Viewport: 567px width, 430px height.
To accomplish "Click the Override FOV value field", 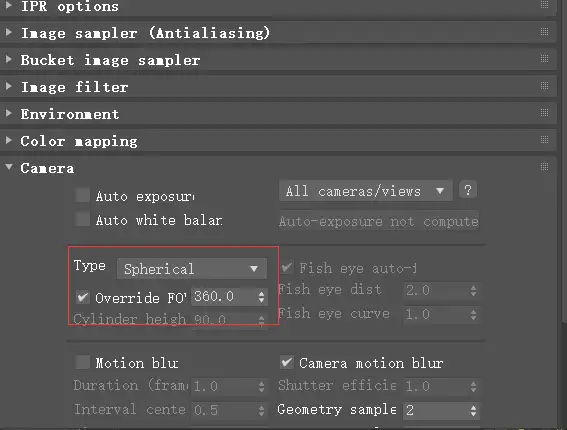I will click(224, 297).
